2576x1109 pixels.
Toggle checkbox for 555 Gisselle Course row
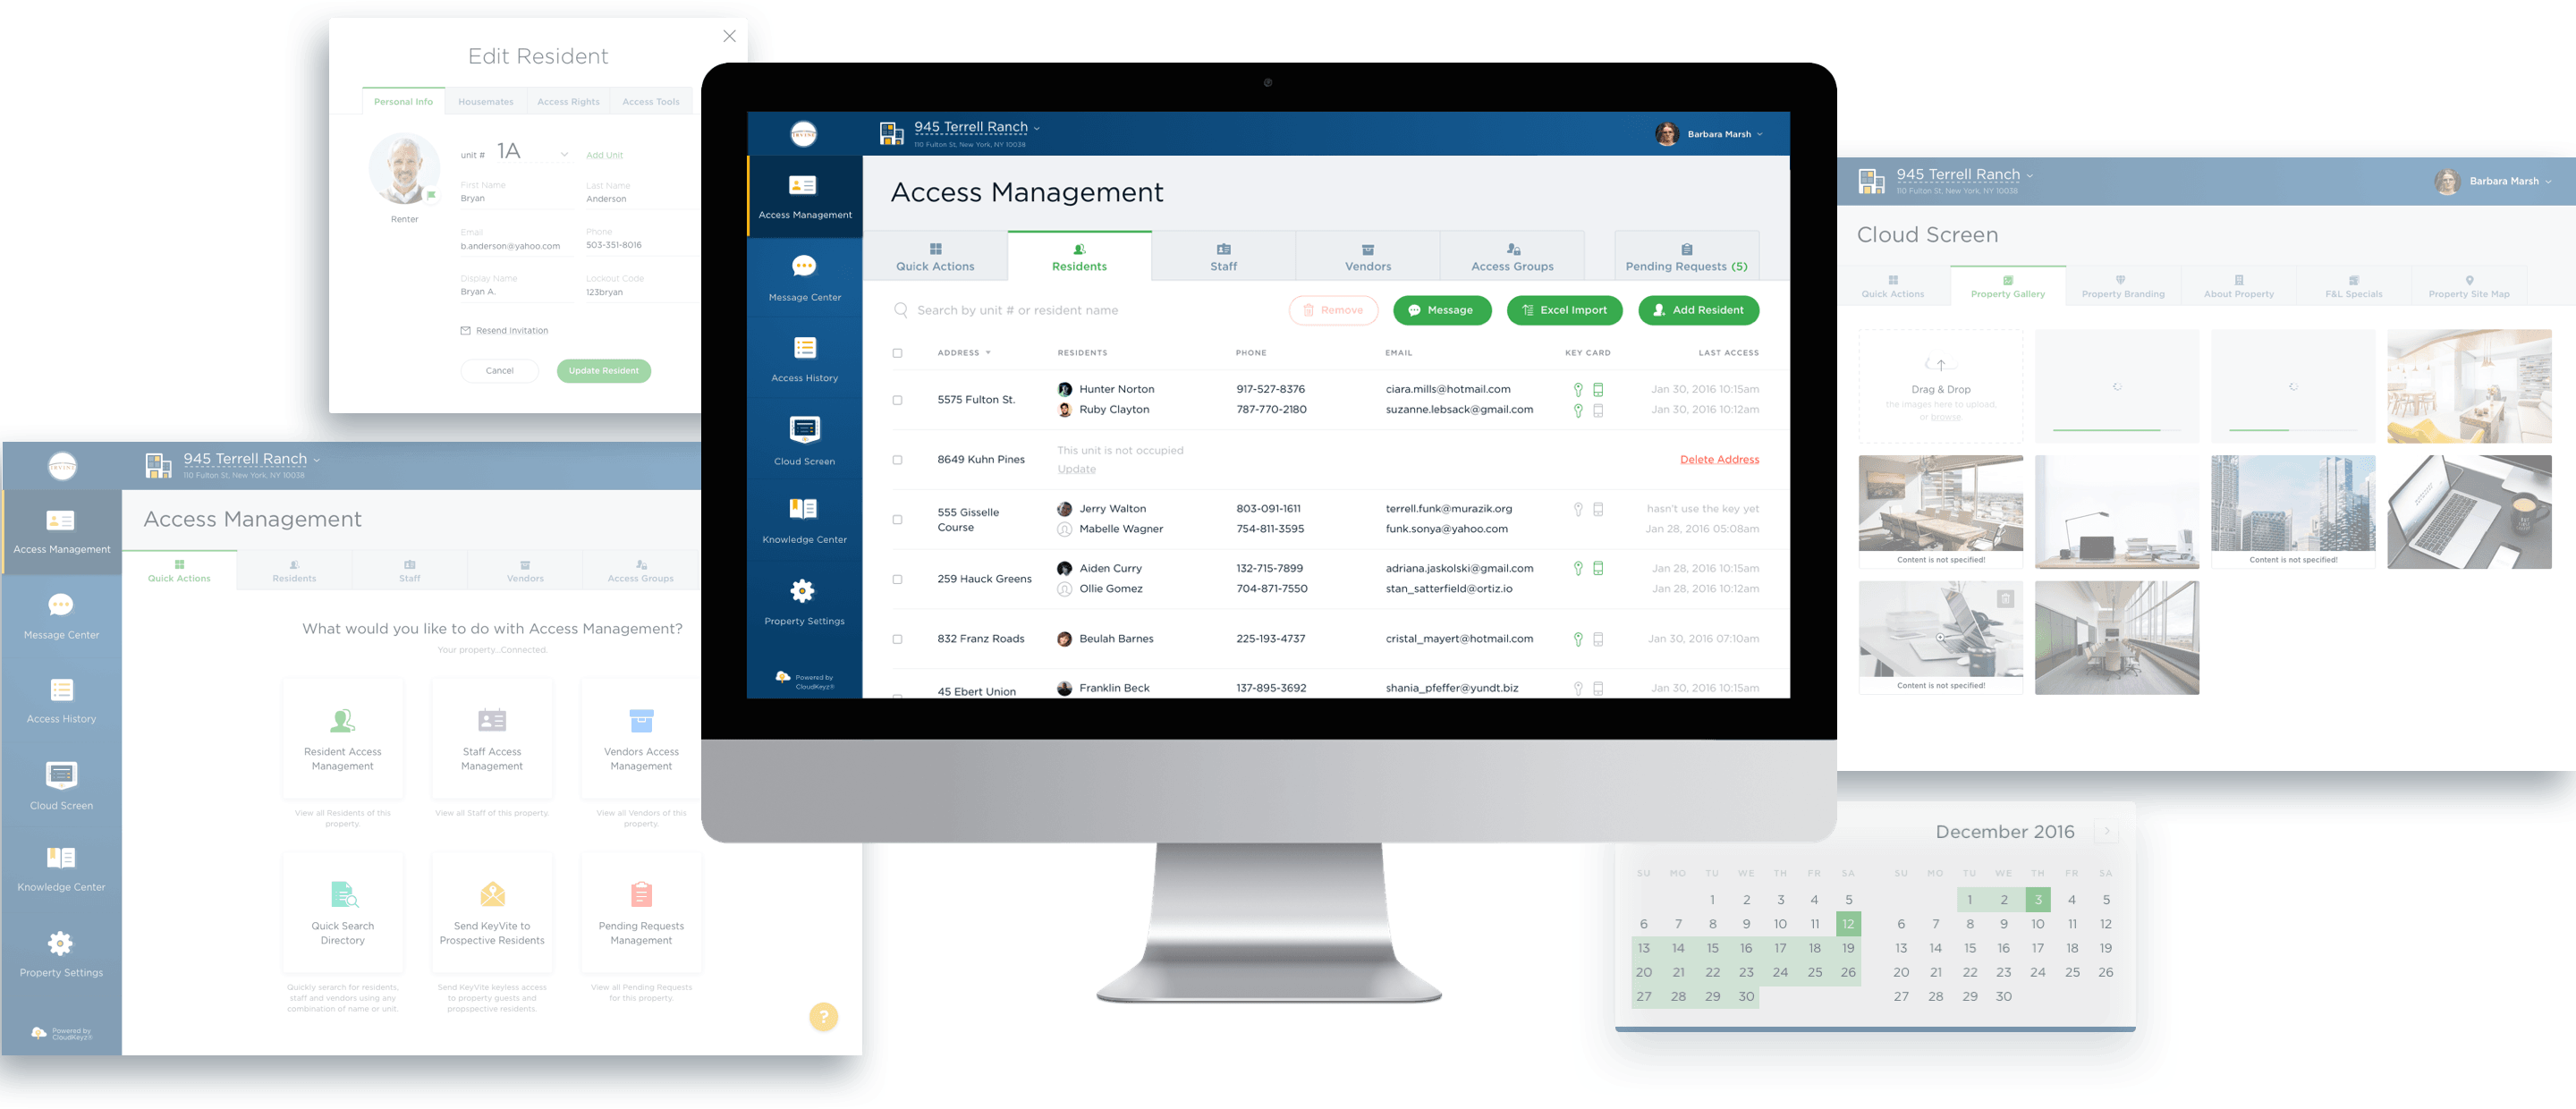click(897, 520)
